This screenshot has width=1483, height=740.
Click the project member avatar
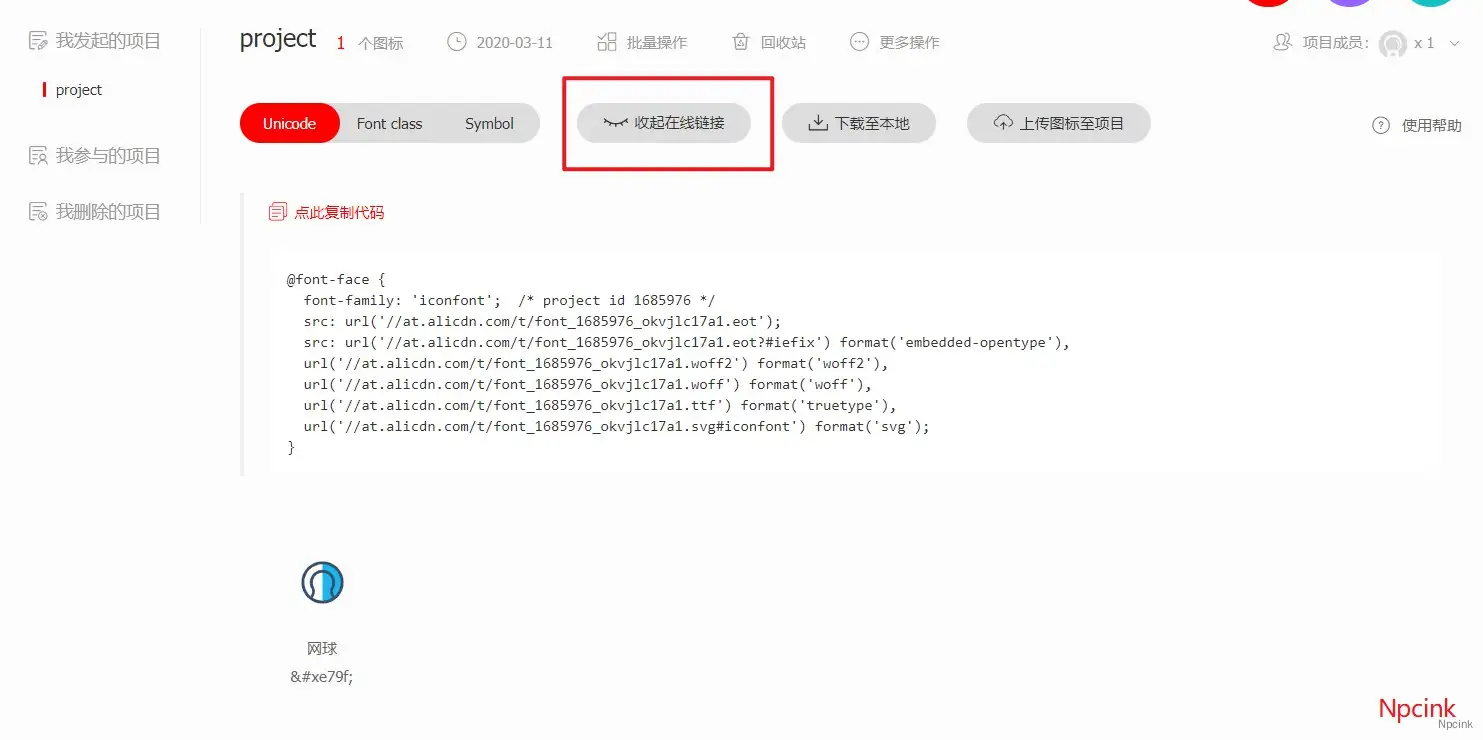1393,44
